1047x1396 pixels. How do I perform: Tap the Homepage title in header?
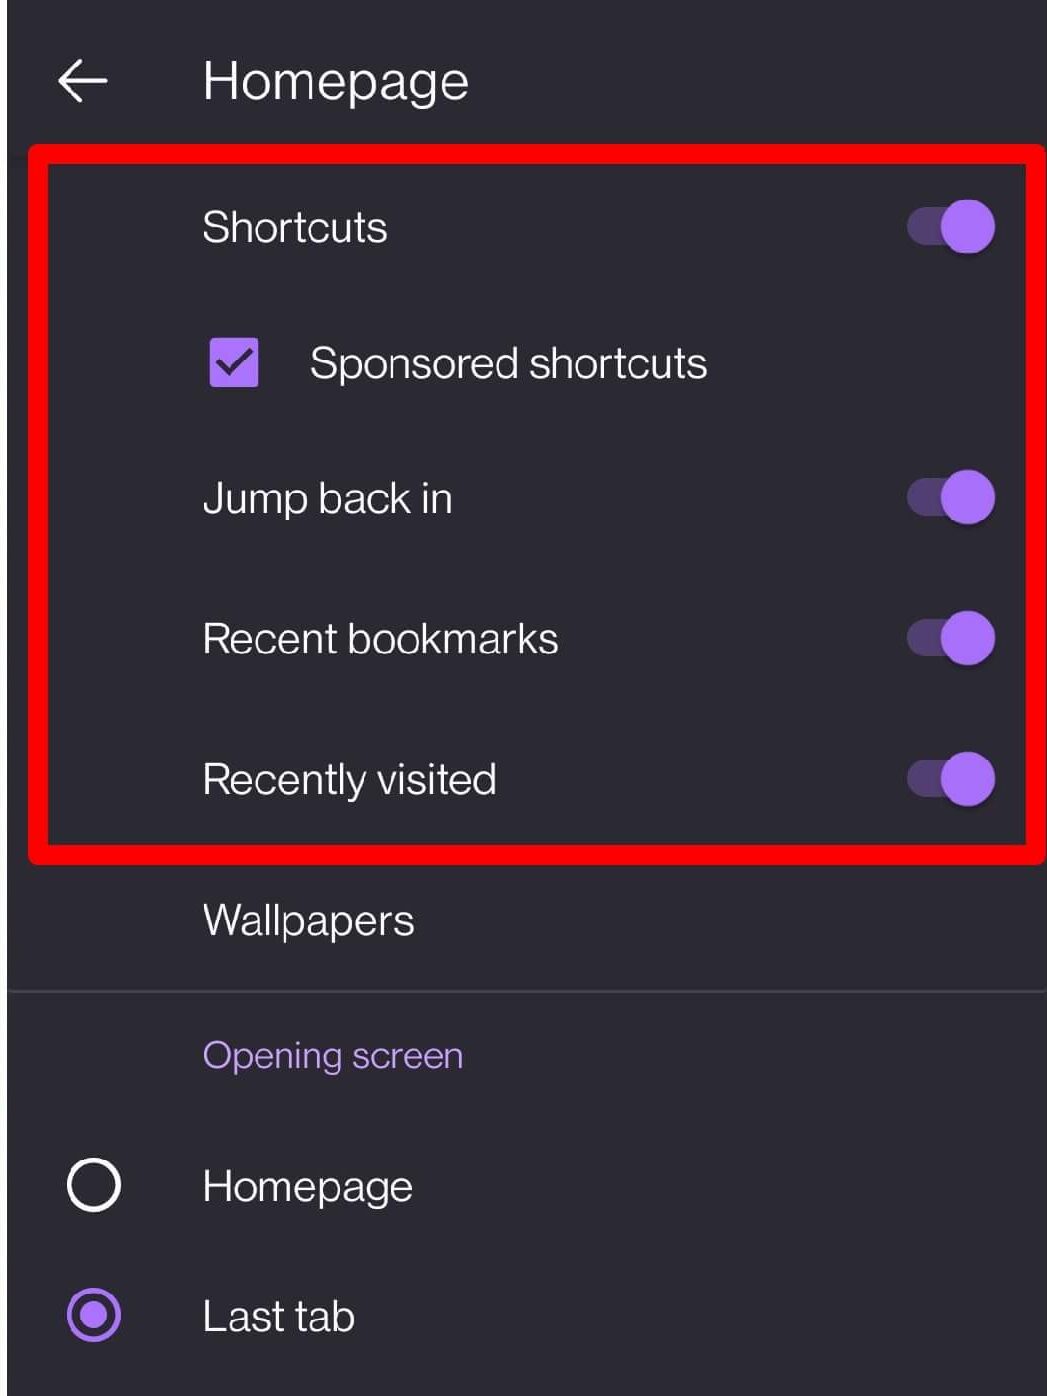[x=335, y=81]
